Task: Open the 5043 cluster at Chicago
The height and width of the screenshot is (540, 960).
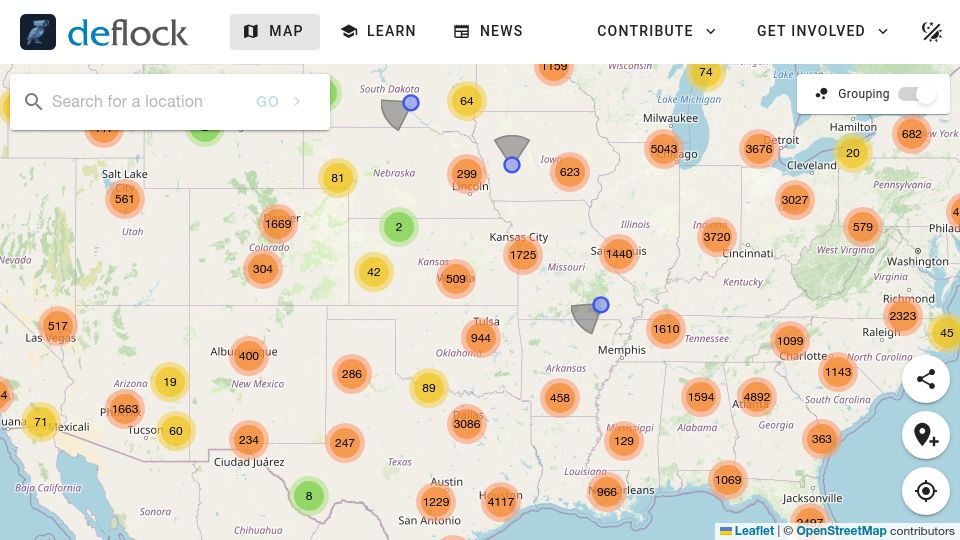Action: coord(664,149)
